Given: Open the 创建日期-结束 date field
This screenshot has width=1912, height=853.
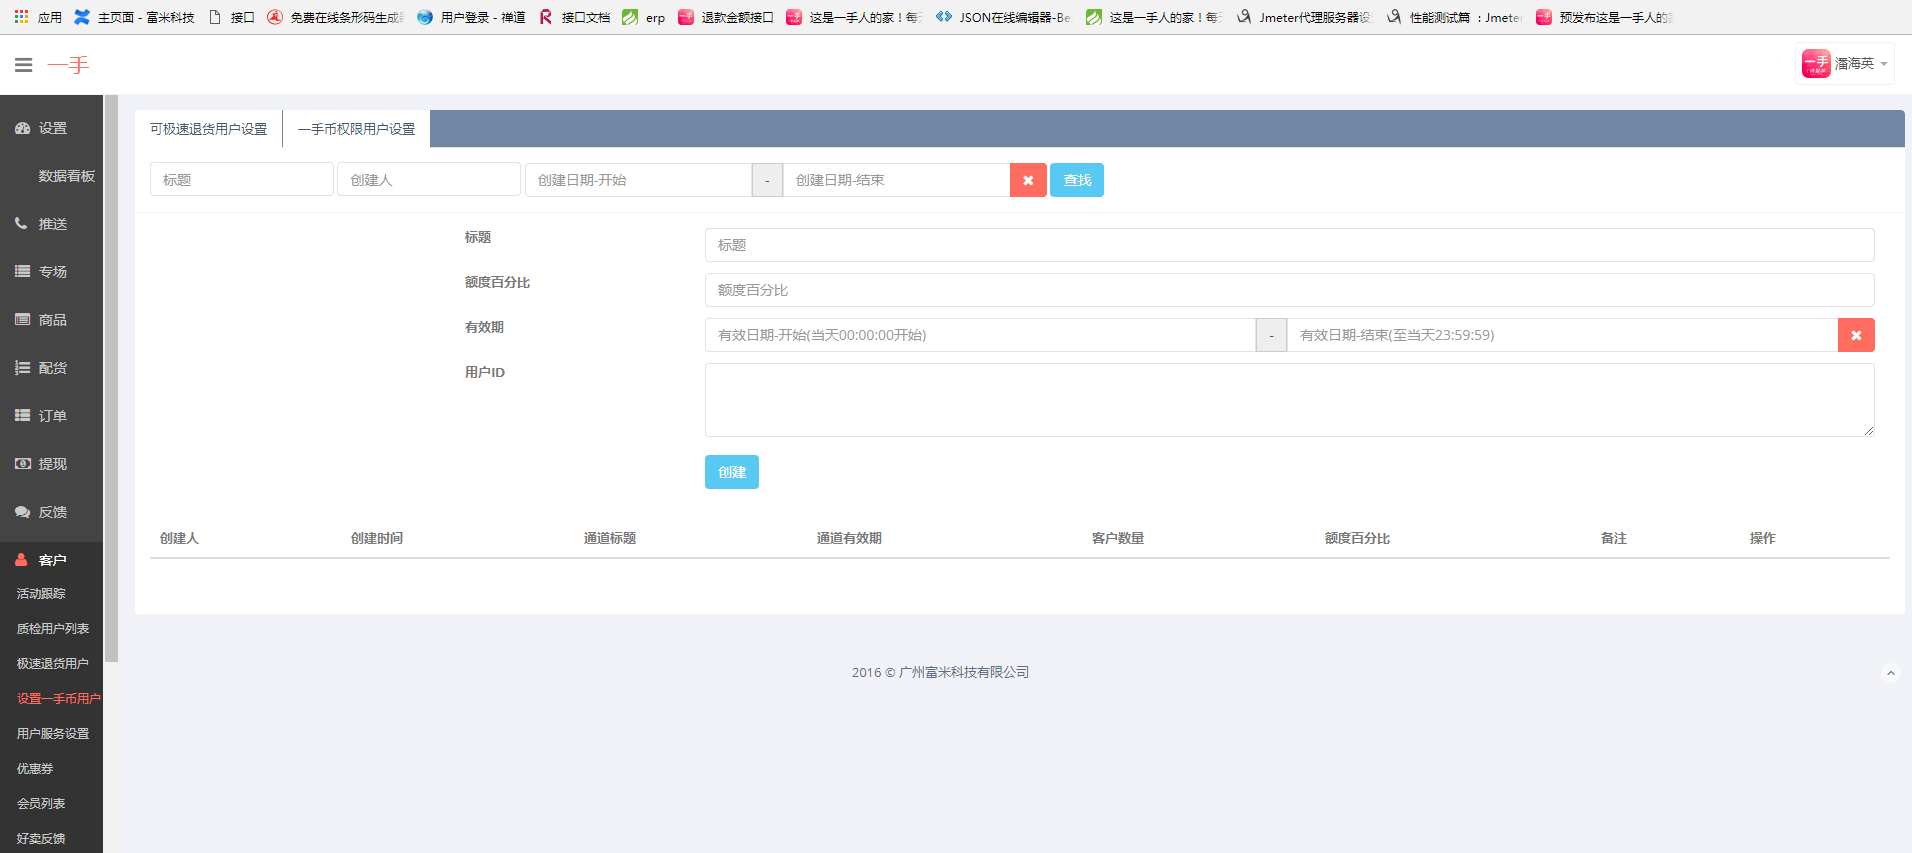Looking at the screenshot, I should [x=896, y=180].
